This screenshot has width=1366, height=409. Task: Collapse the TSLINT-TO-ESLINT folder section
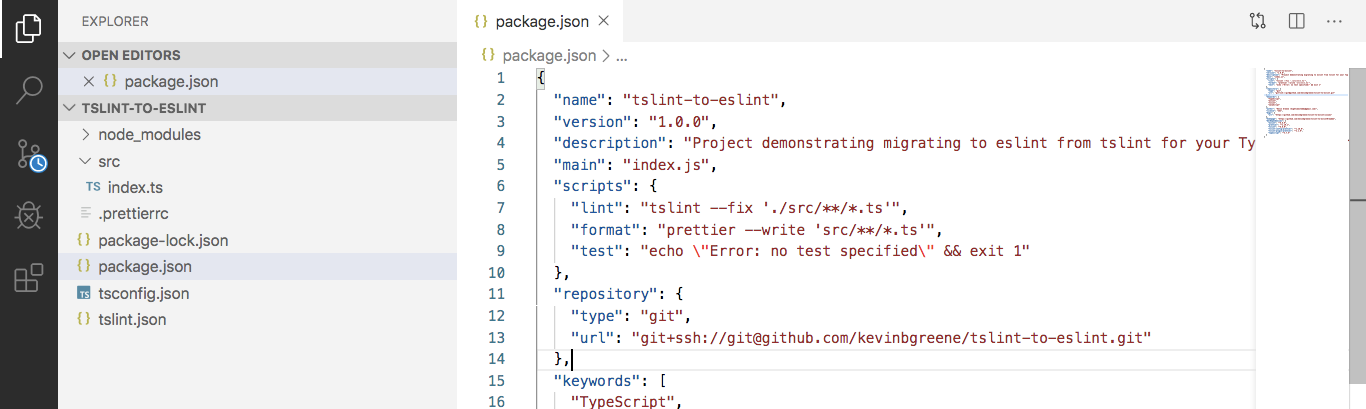(257, 108)
